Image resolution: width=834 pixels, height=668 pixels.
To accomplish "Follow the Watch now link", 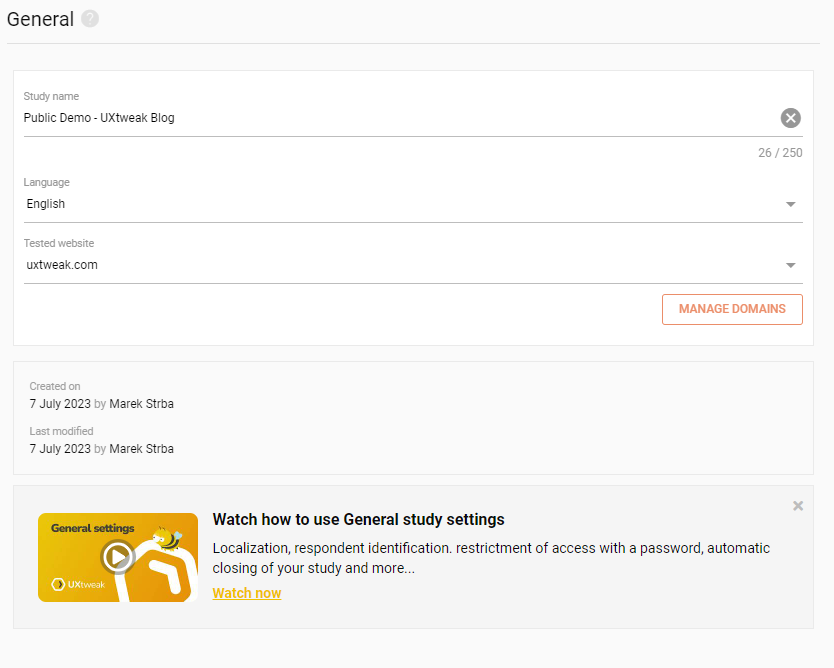I will [247, 593].
